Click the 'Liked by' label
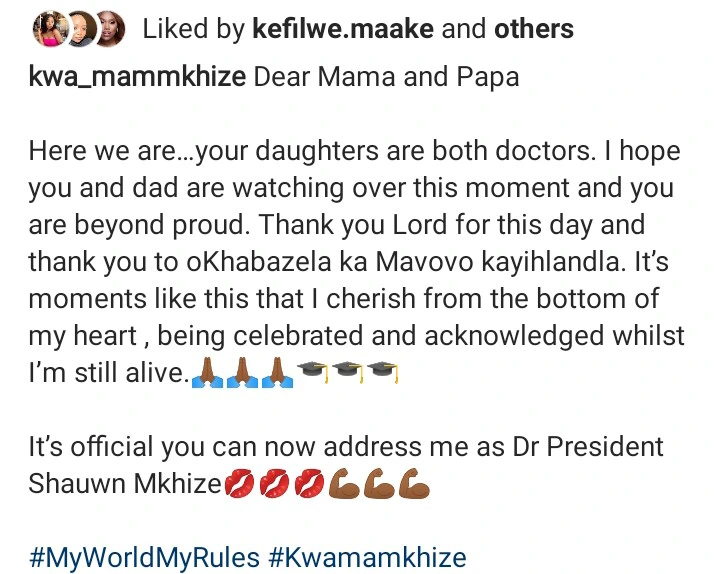The width and height of the screenshot is (720, 574). coord(193,29)
